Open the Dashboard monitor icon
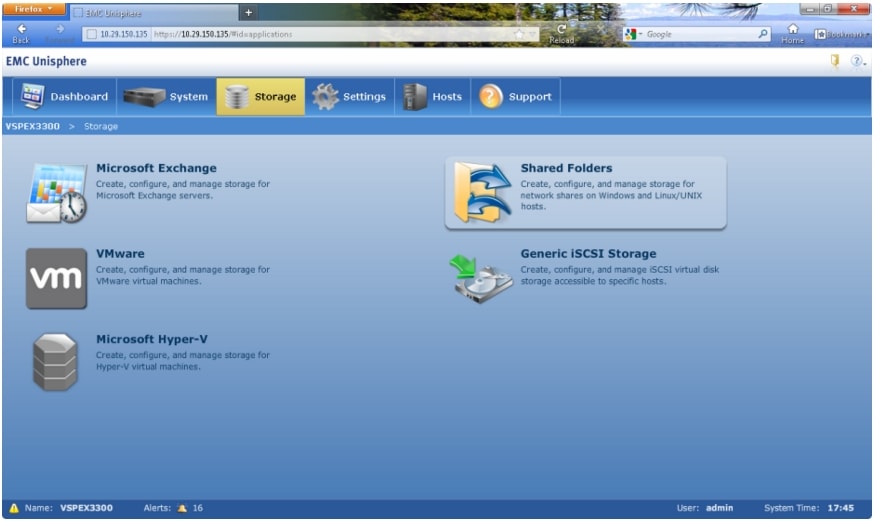Viewport: 882px width, 521px height. tap(32, 96)
